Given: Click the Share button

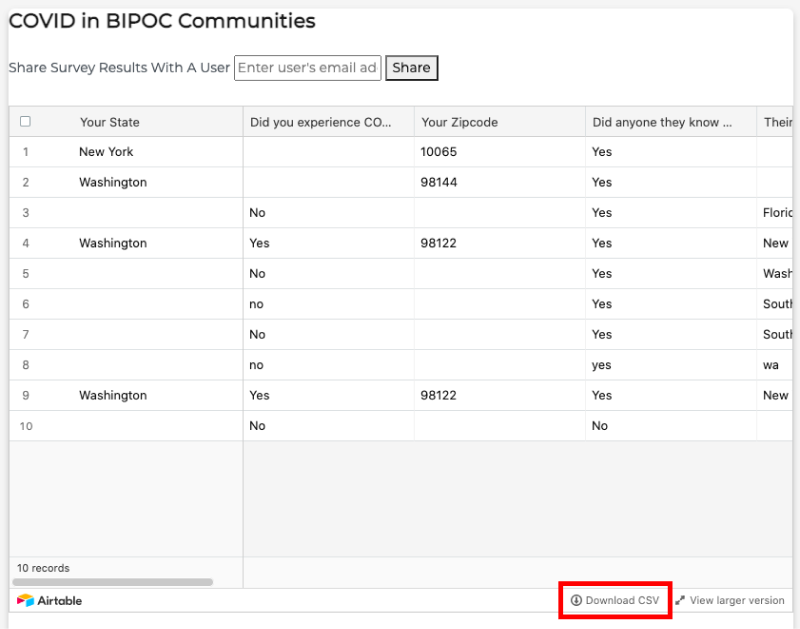Looking at the screenshot, I should coord(411,68).
